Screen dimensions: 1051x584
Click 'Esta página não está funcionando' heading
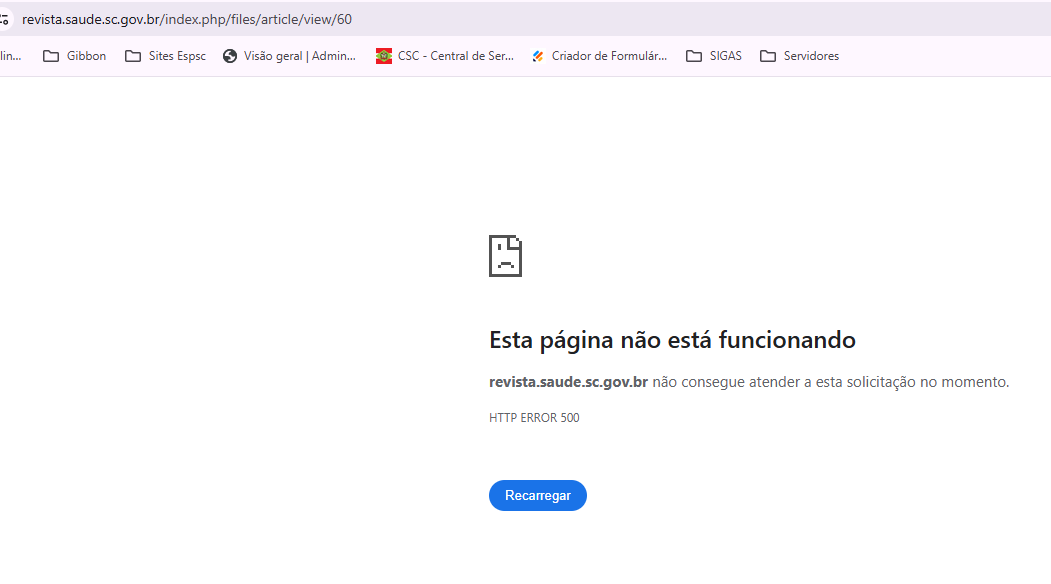(672, 340)
